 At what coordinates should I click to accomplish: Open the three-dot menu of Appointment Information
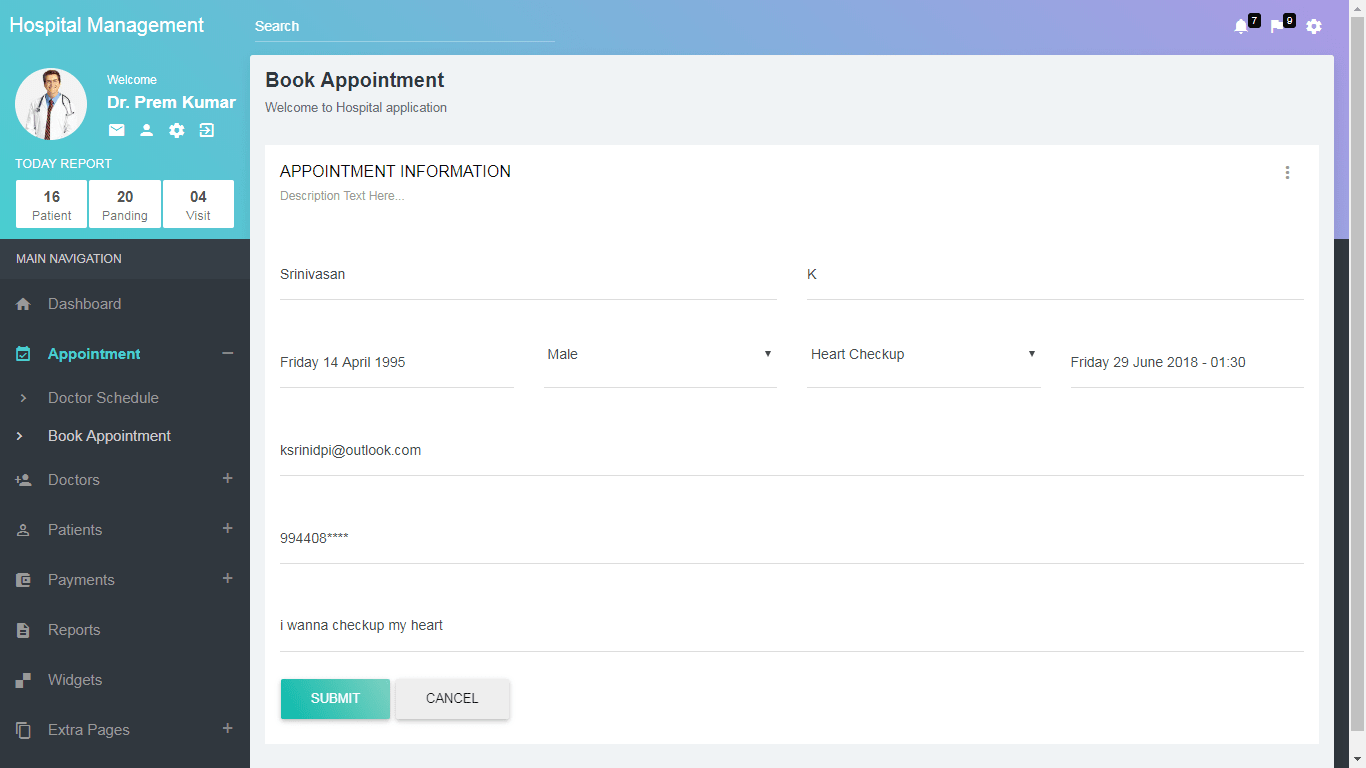[1287, 172]
